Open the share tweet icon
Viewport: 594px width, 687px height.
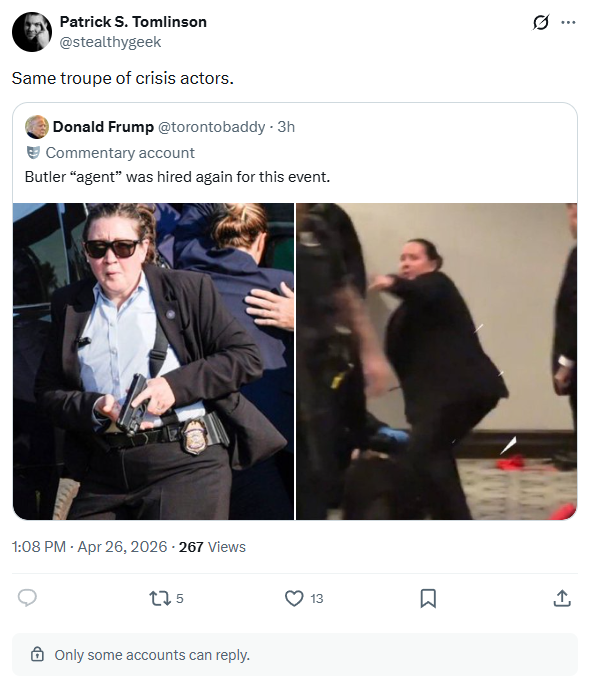(562, 598)
